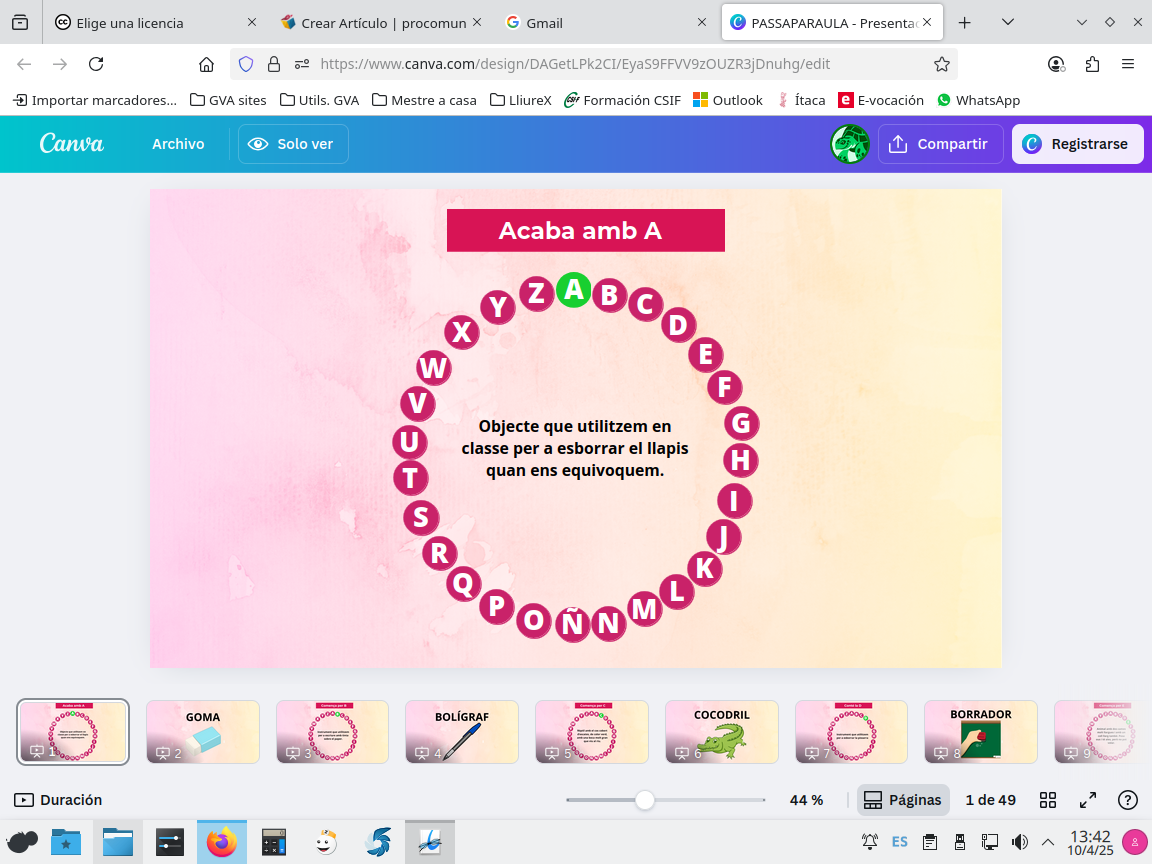Open the green user avatar
The width and height of the screenshot is (1152, 864).
(849, 144)
